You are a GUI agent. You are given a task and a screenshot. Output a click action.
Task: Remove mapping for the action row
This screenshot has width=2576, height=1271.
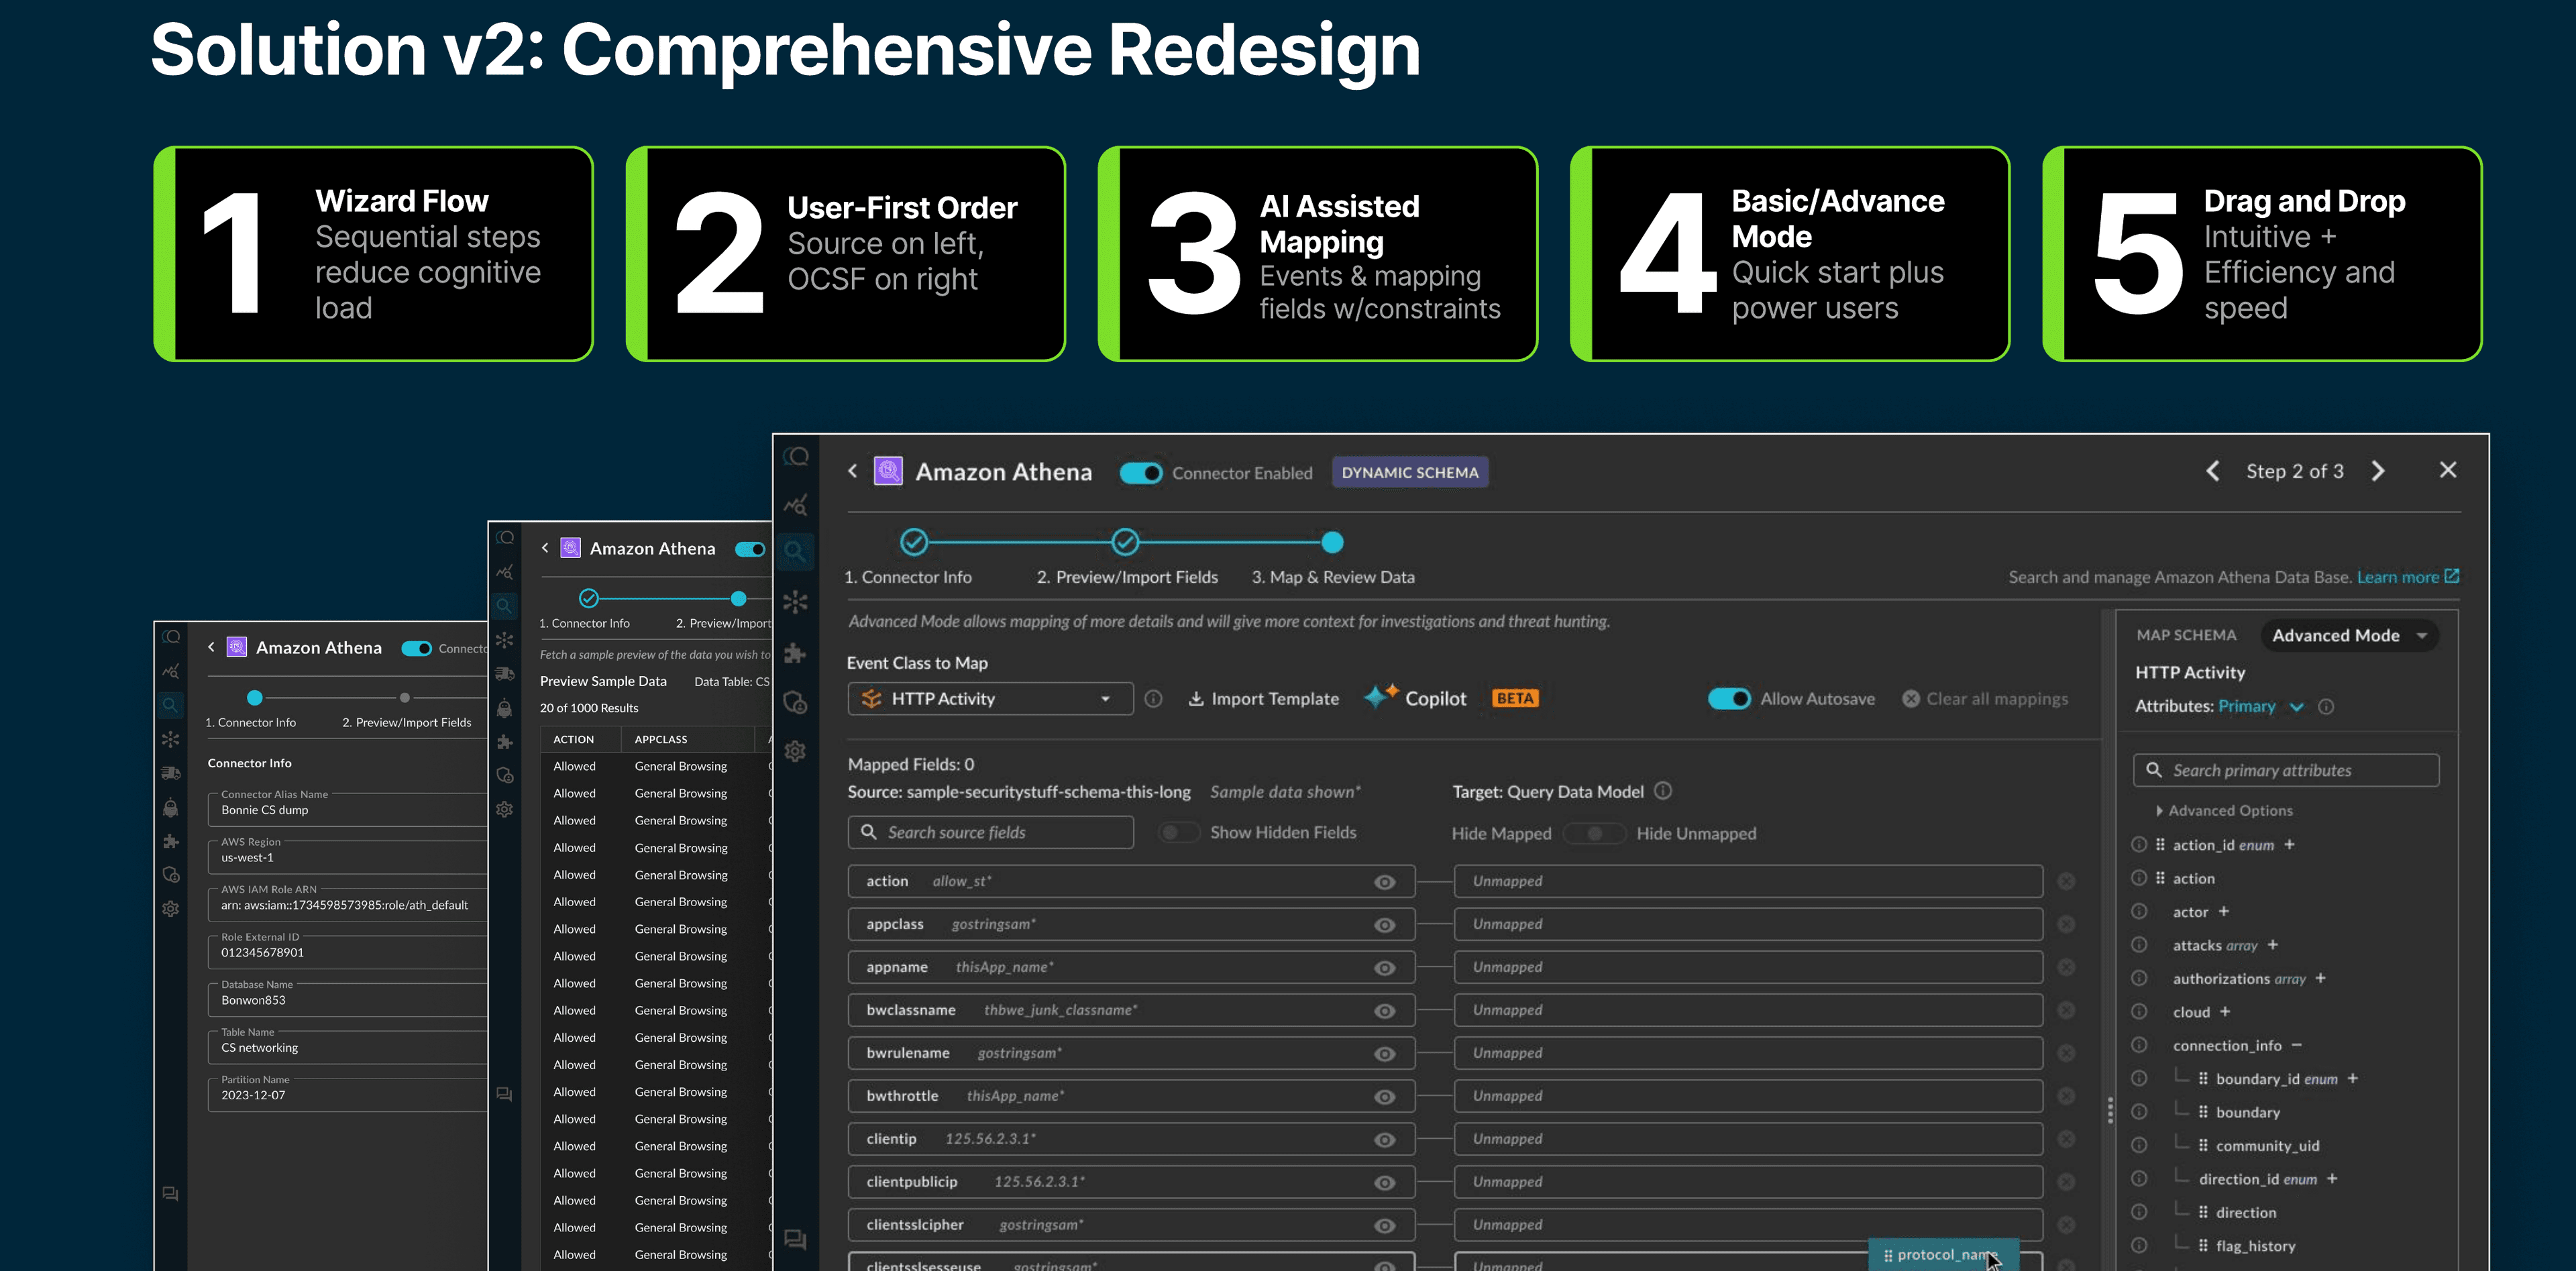[2066, 881]
